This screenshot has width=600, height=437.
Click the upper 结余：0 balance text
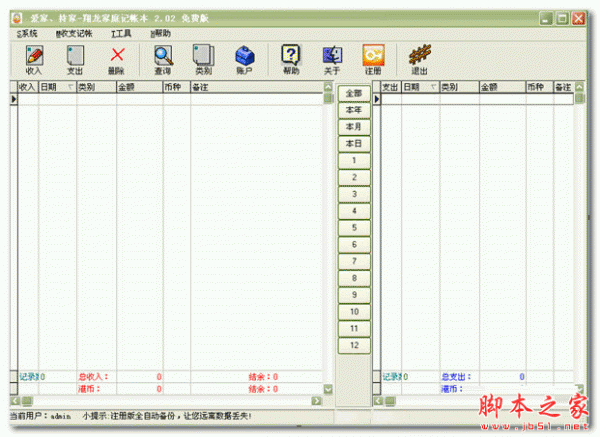[263, 377]
